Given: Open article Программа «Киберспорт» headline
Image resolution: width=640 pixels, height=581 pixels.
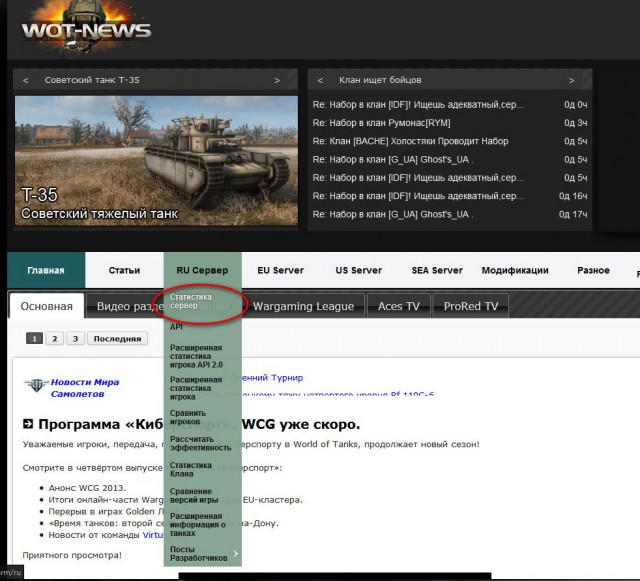Looking at the screenshot, I should pos(199,424).
